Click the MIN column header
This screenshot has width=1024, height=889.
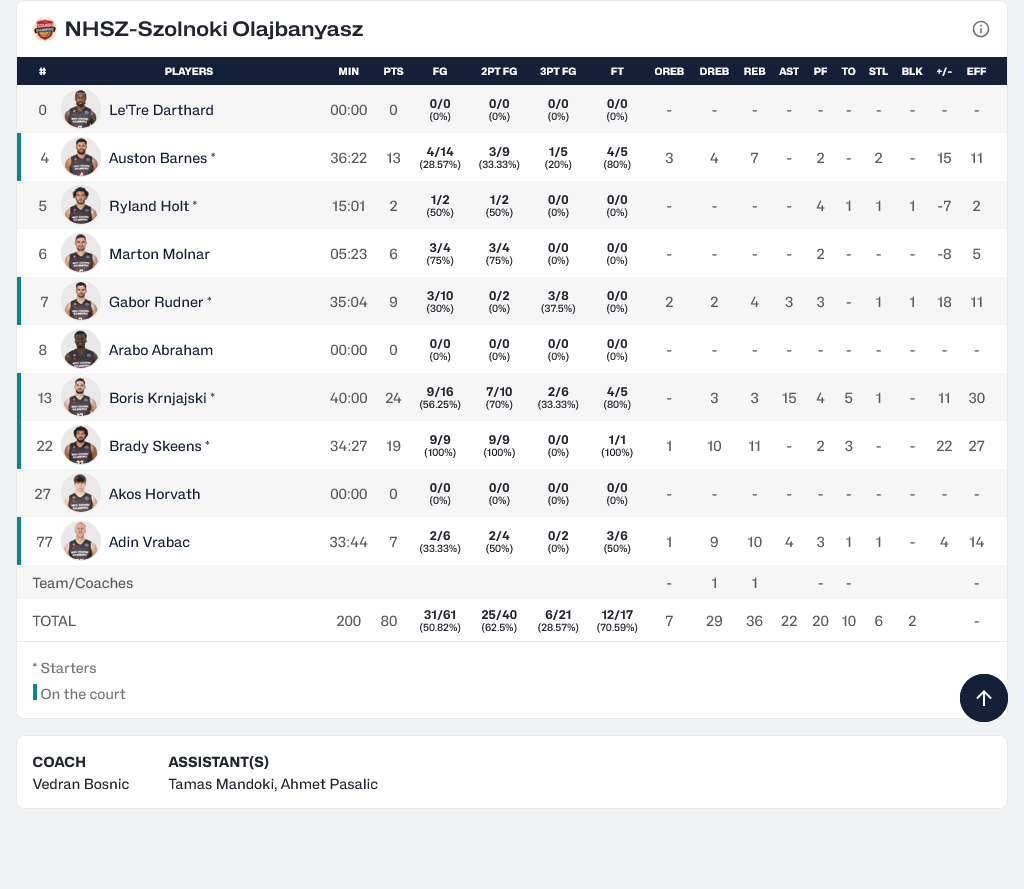(348, 72)
